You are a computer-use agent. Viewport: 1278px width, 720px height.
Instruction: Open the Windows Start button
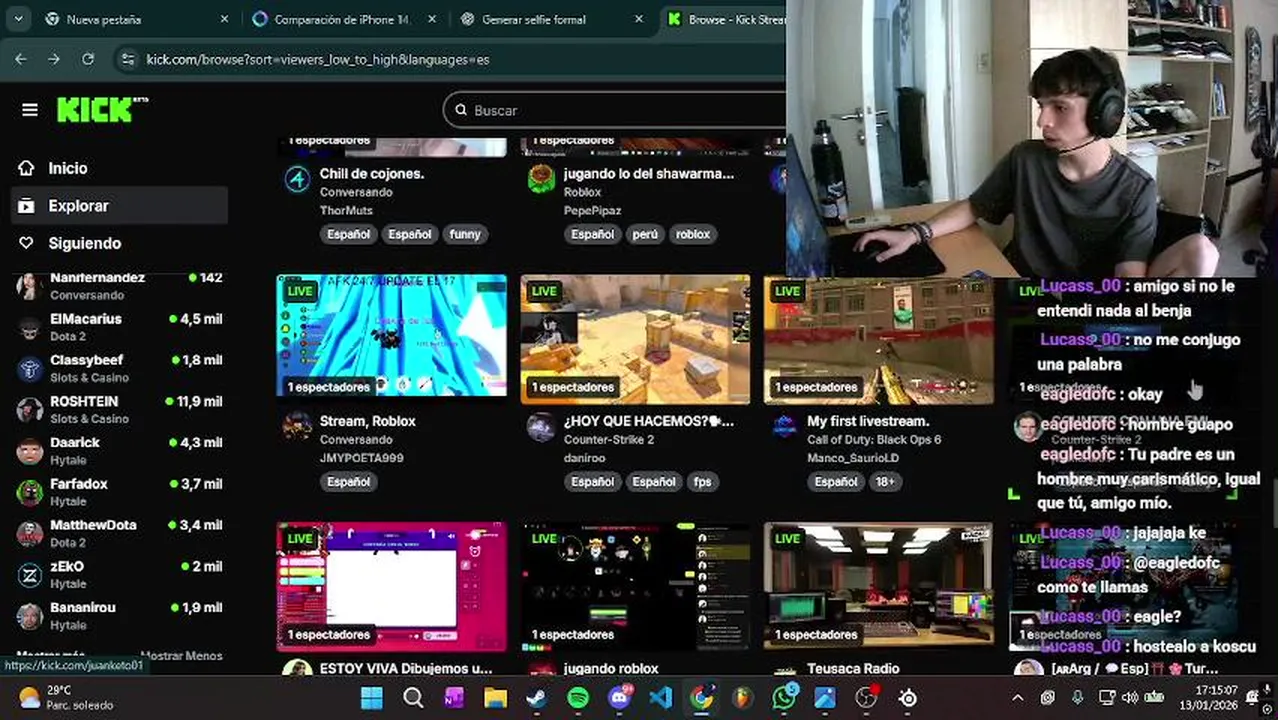(371, 698)
